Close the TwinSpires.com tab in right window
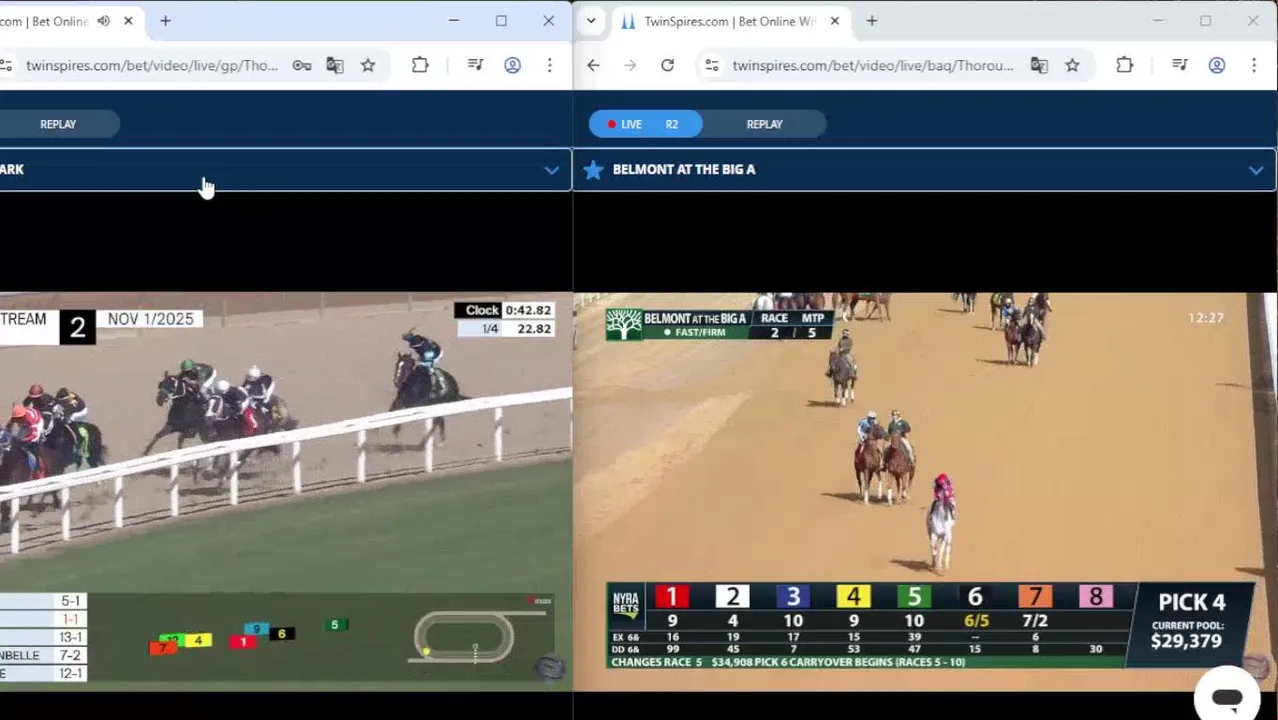1278x720 pixels. coord(835,21)
